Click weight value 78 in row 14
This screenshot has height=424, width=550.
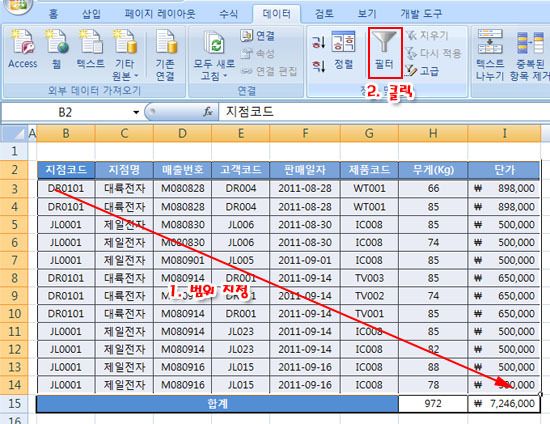click(433, 385)
